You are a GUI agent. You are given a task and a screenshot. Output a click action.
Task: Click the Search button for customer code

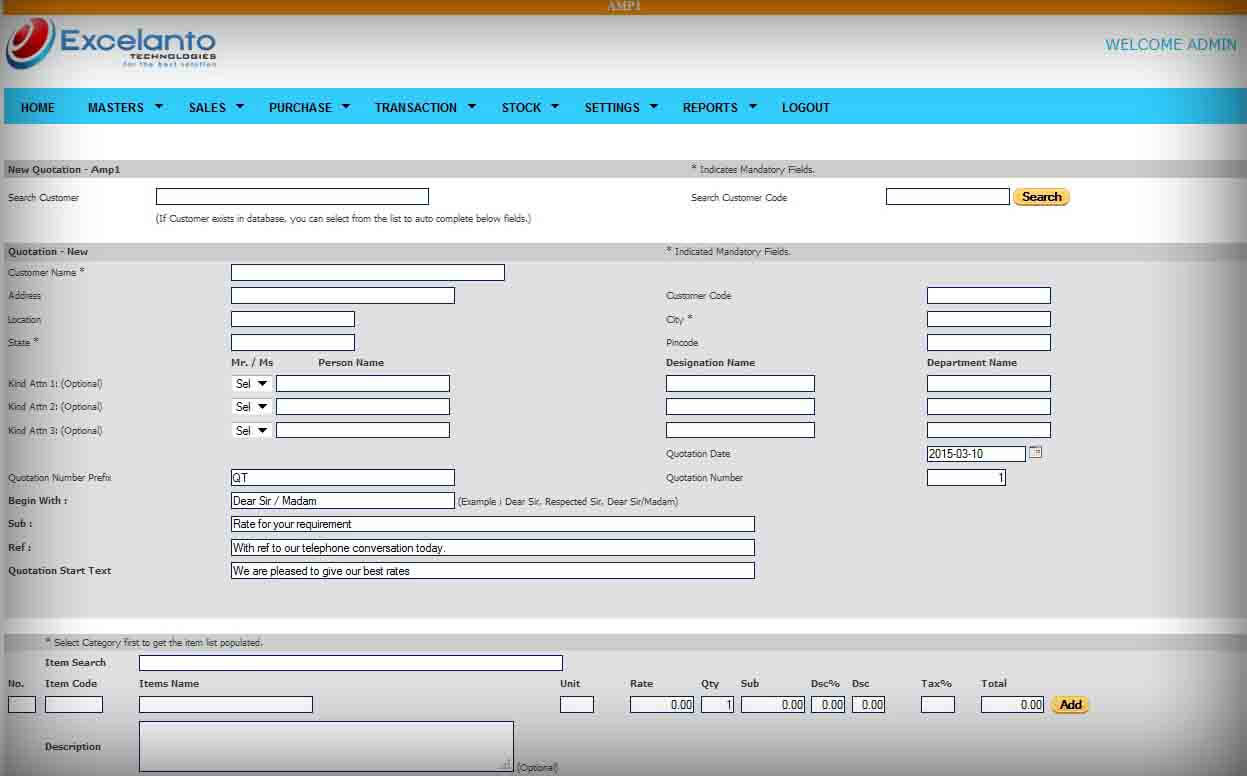coord(1041,196)
